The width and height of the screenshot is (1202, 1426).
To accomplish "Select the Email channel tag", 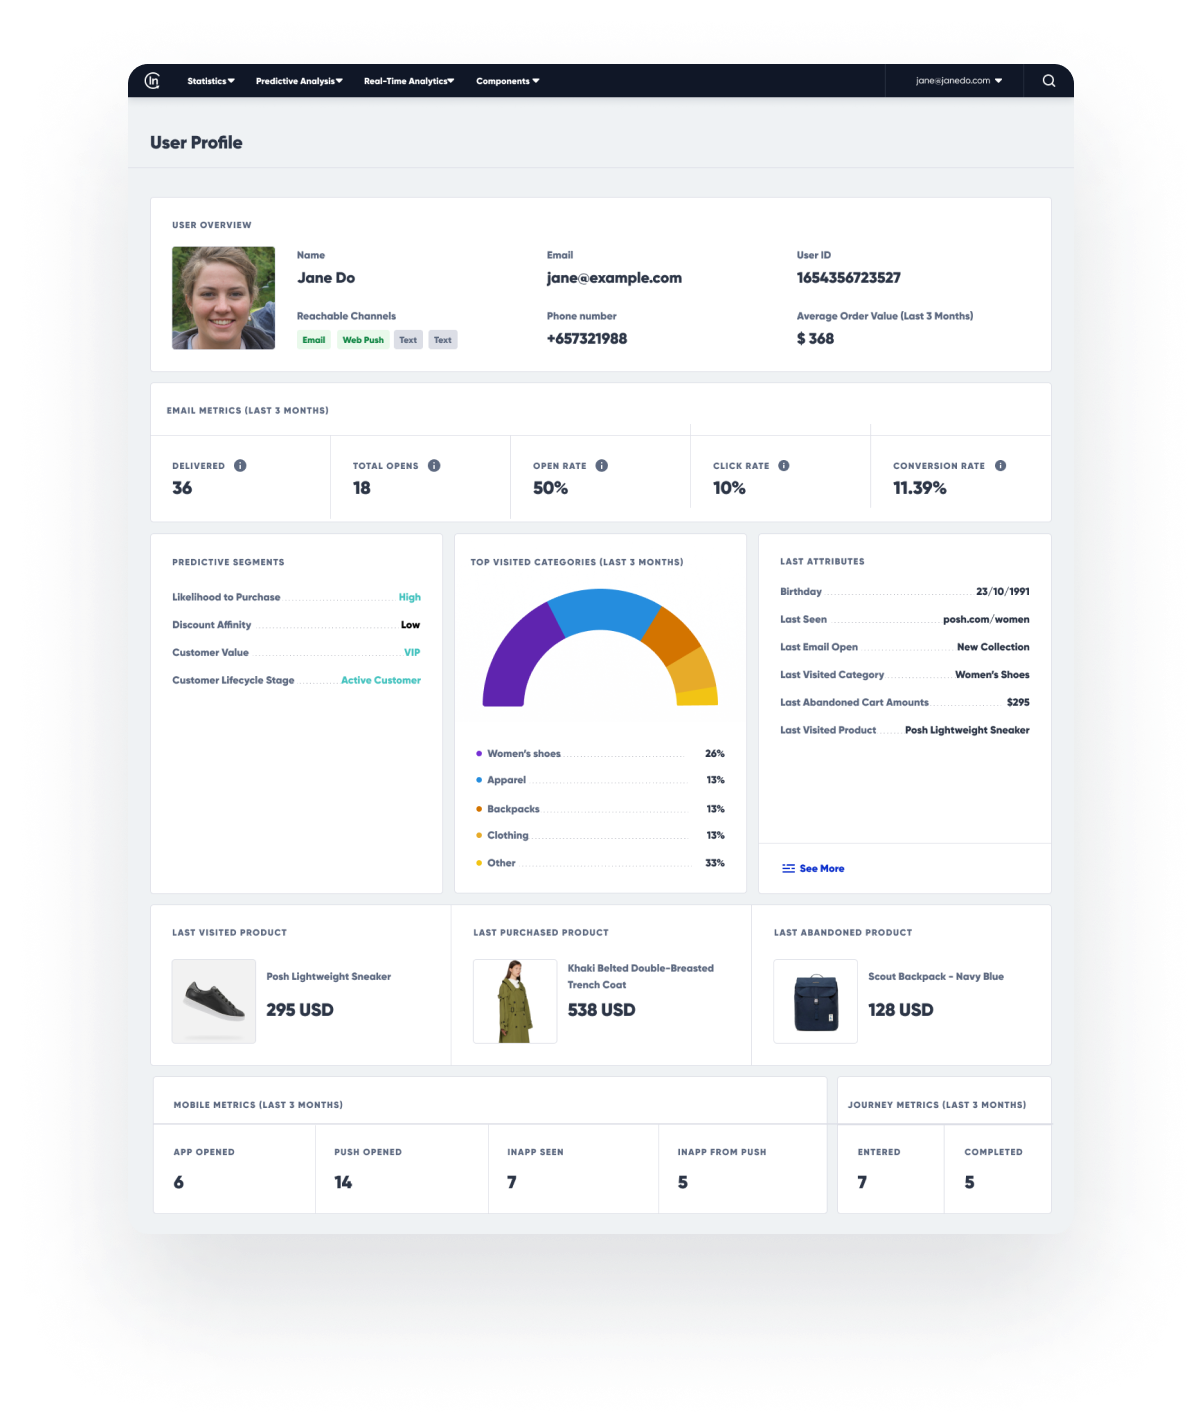I will (314, 340).
